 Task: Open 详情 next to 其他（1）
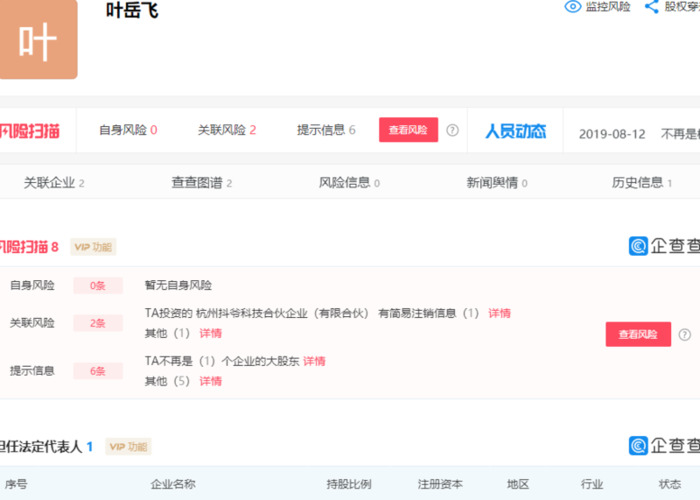point(210,333)
